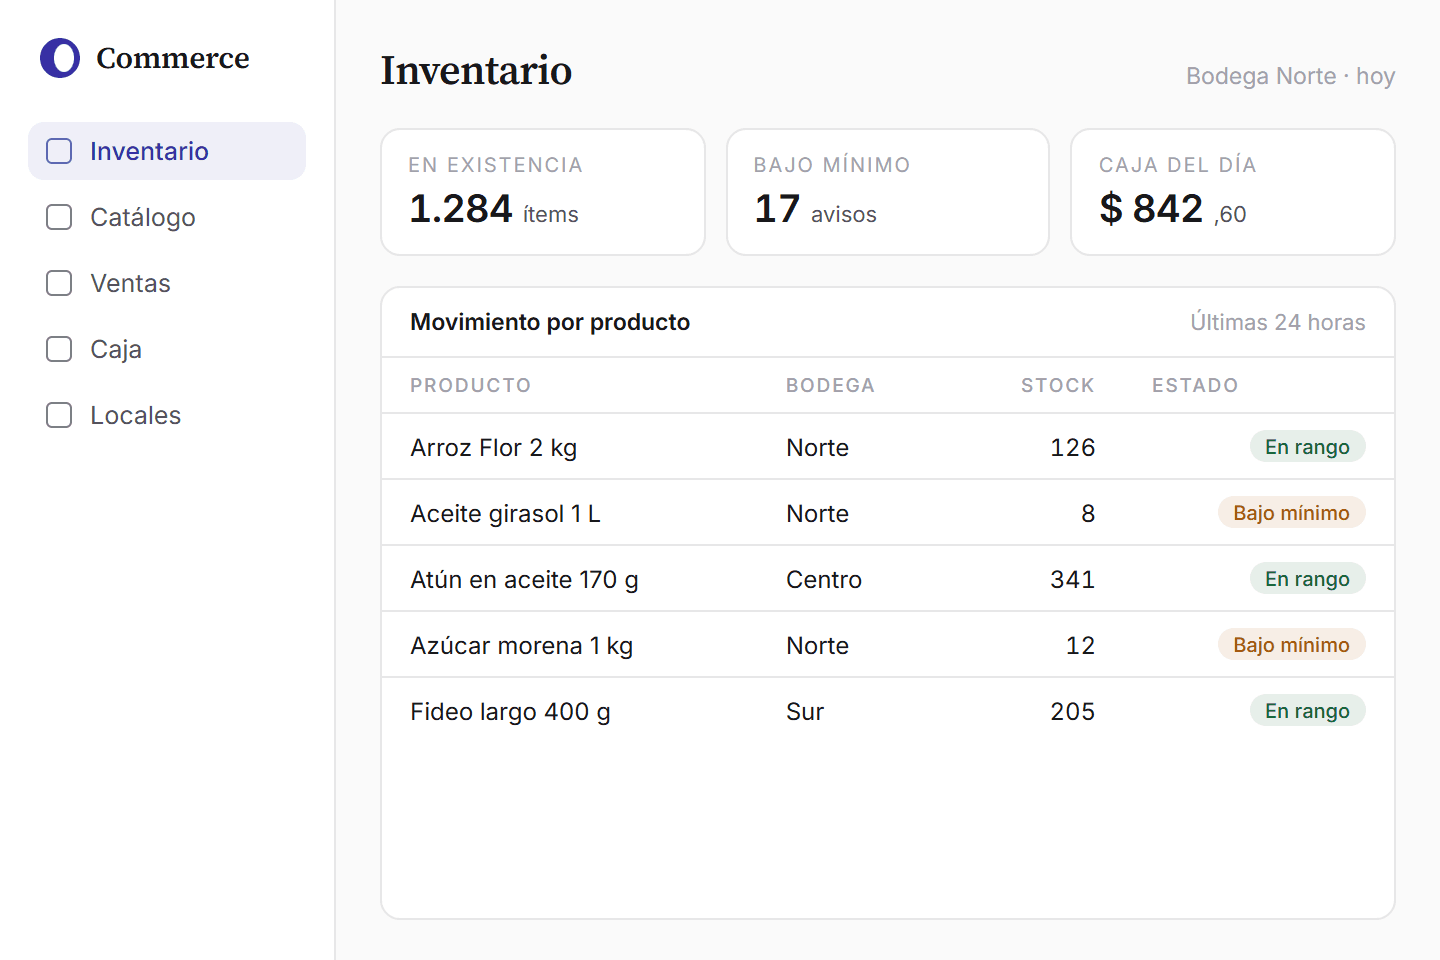1440x960 pixels.
Task: Select the Azúcar morena 1 kg row
Action: coord(888,645)
